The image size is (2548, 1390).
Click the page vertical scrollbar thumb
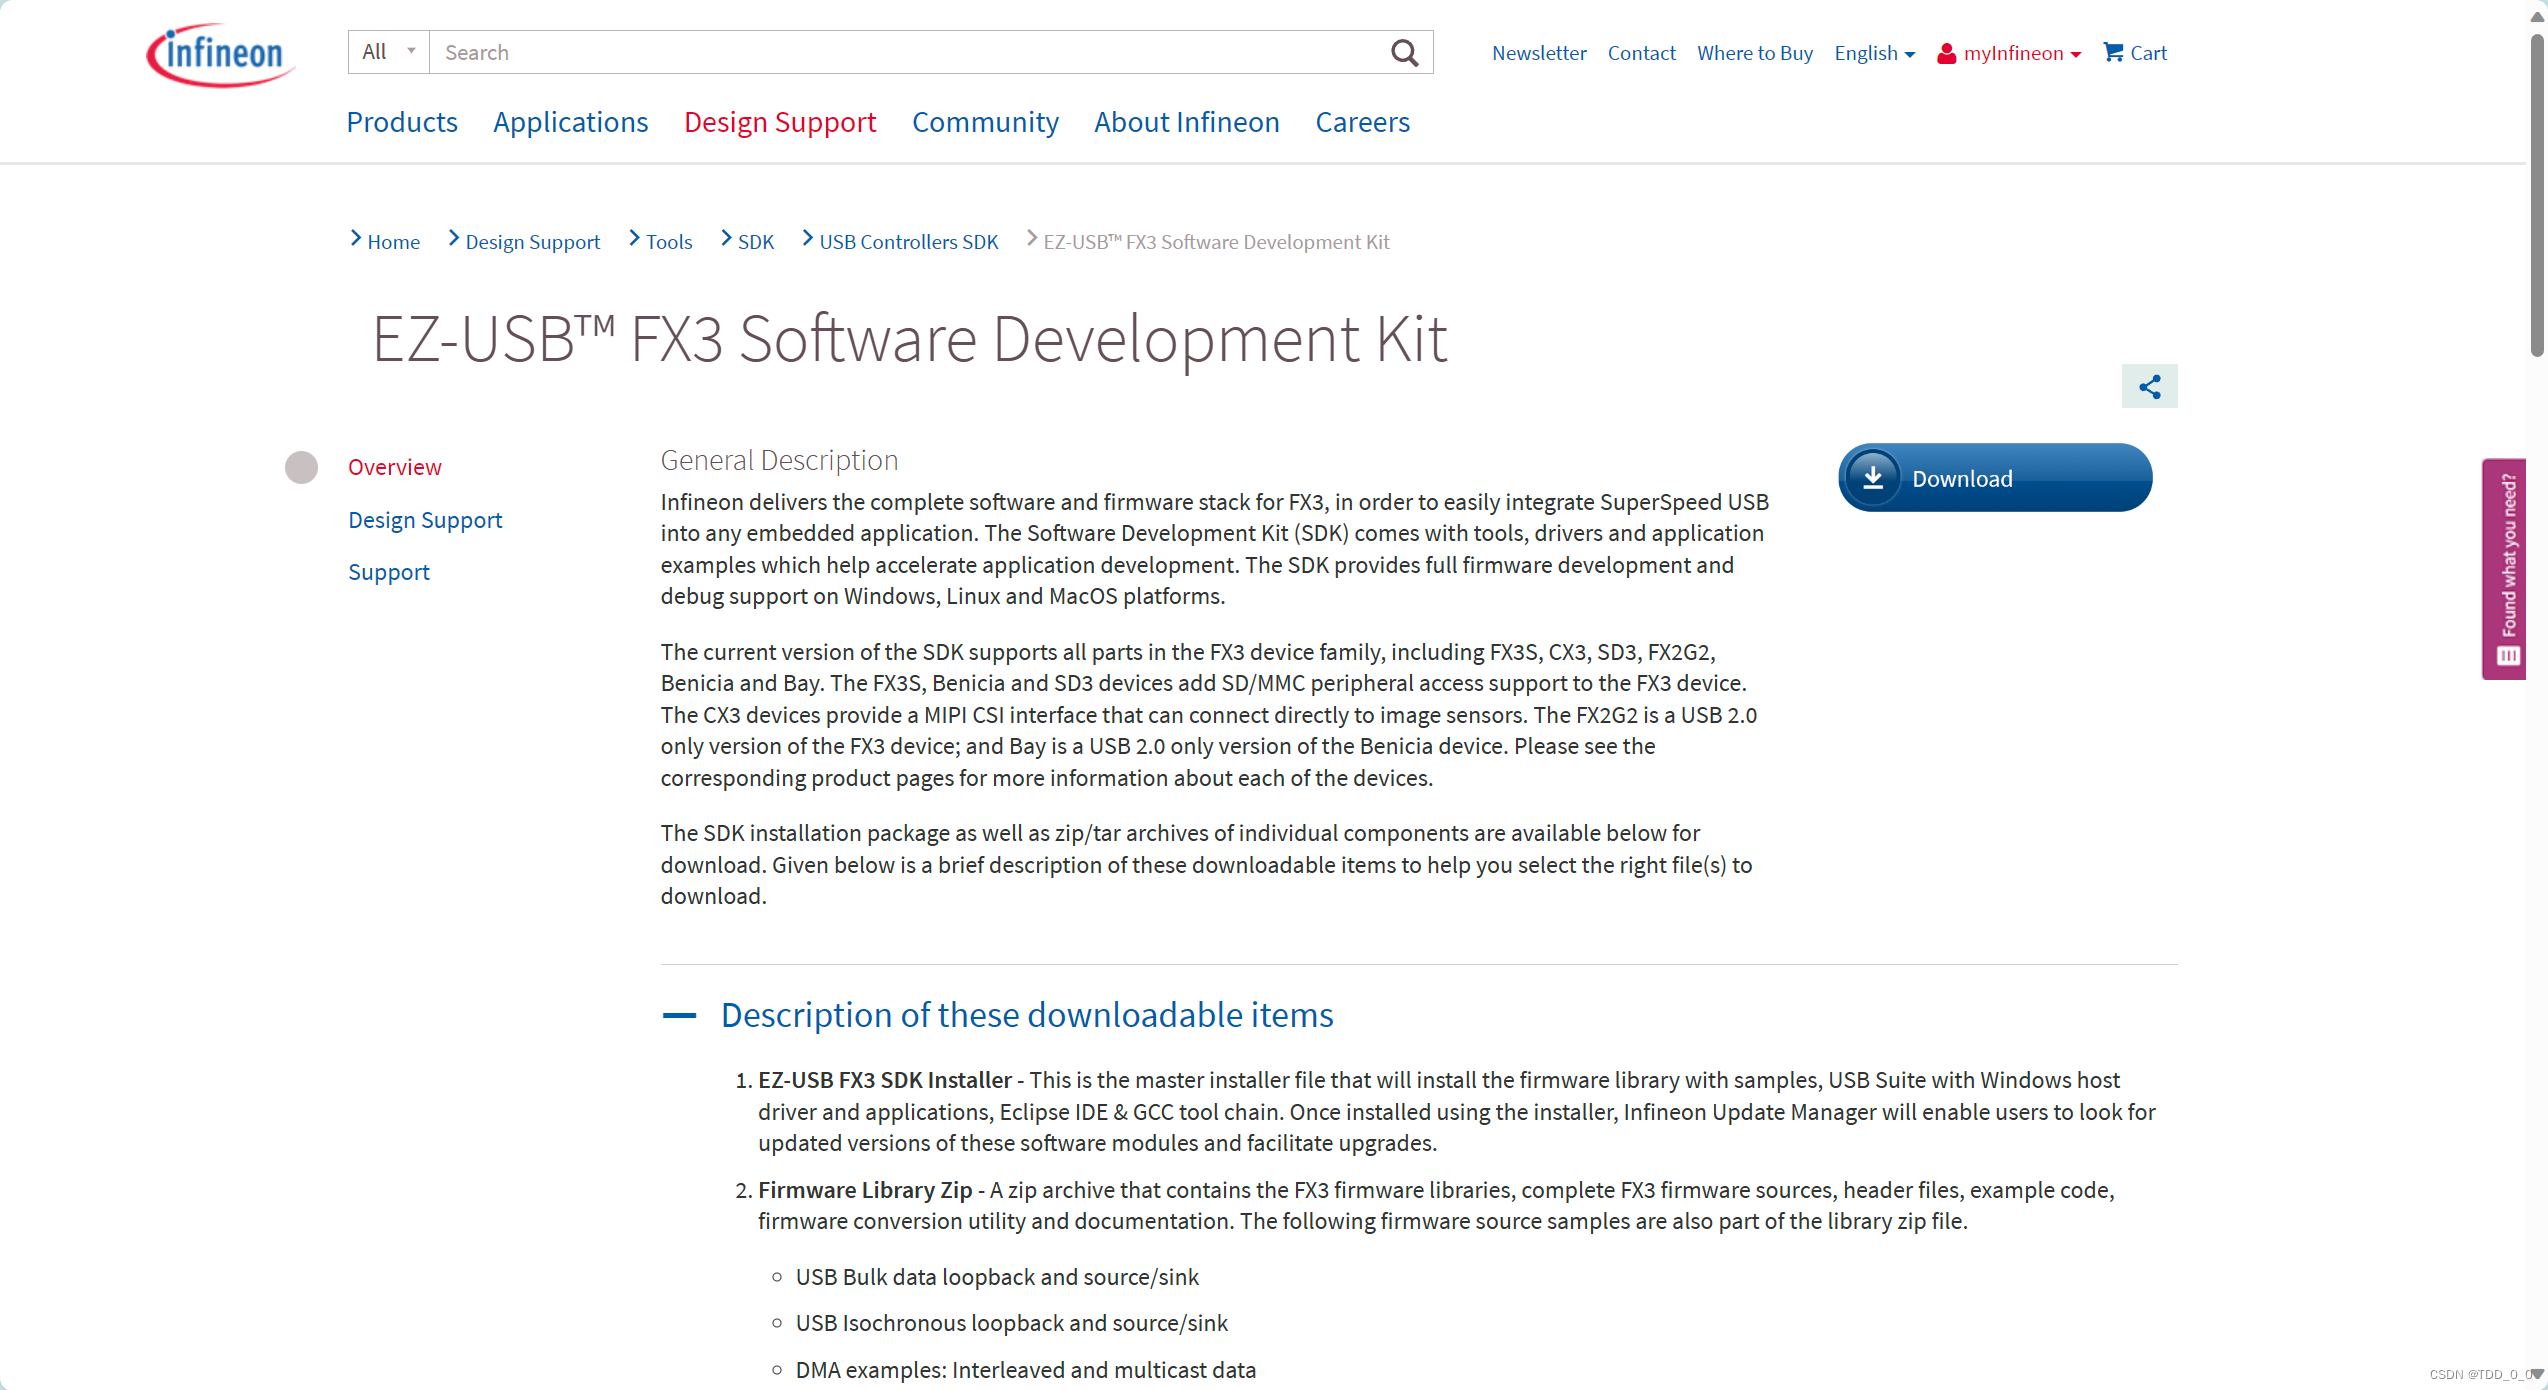click(x=2536, y=195)
